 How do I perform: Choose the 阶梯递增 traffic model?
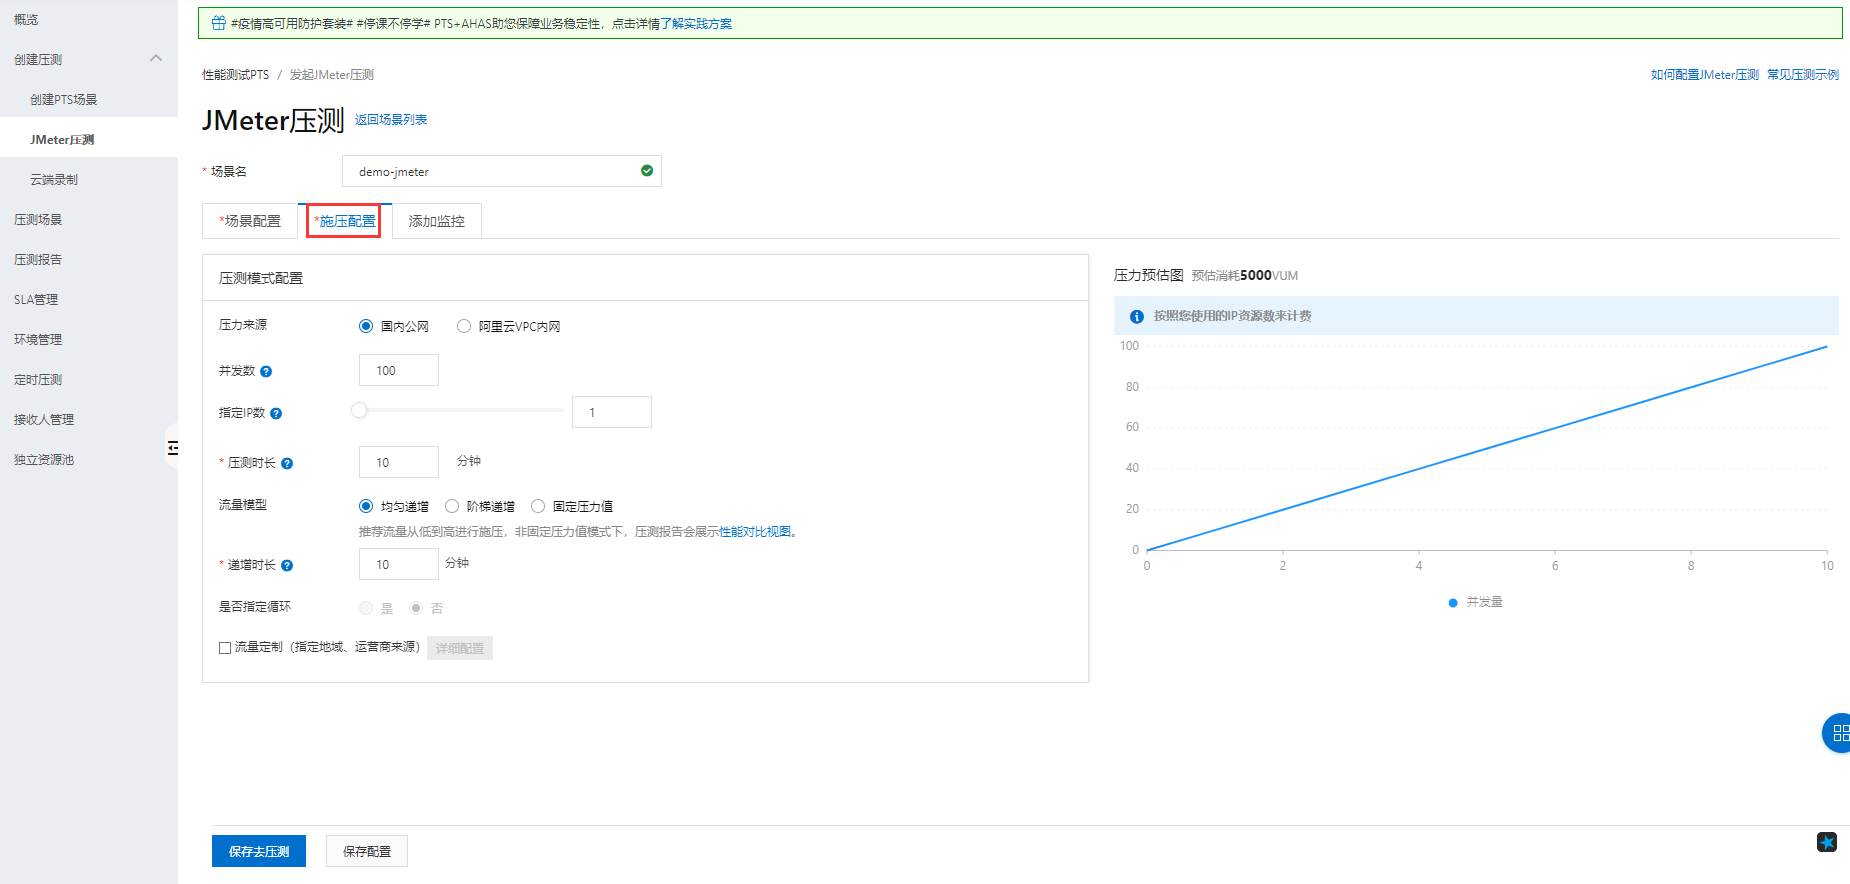pos(452,506)
